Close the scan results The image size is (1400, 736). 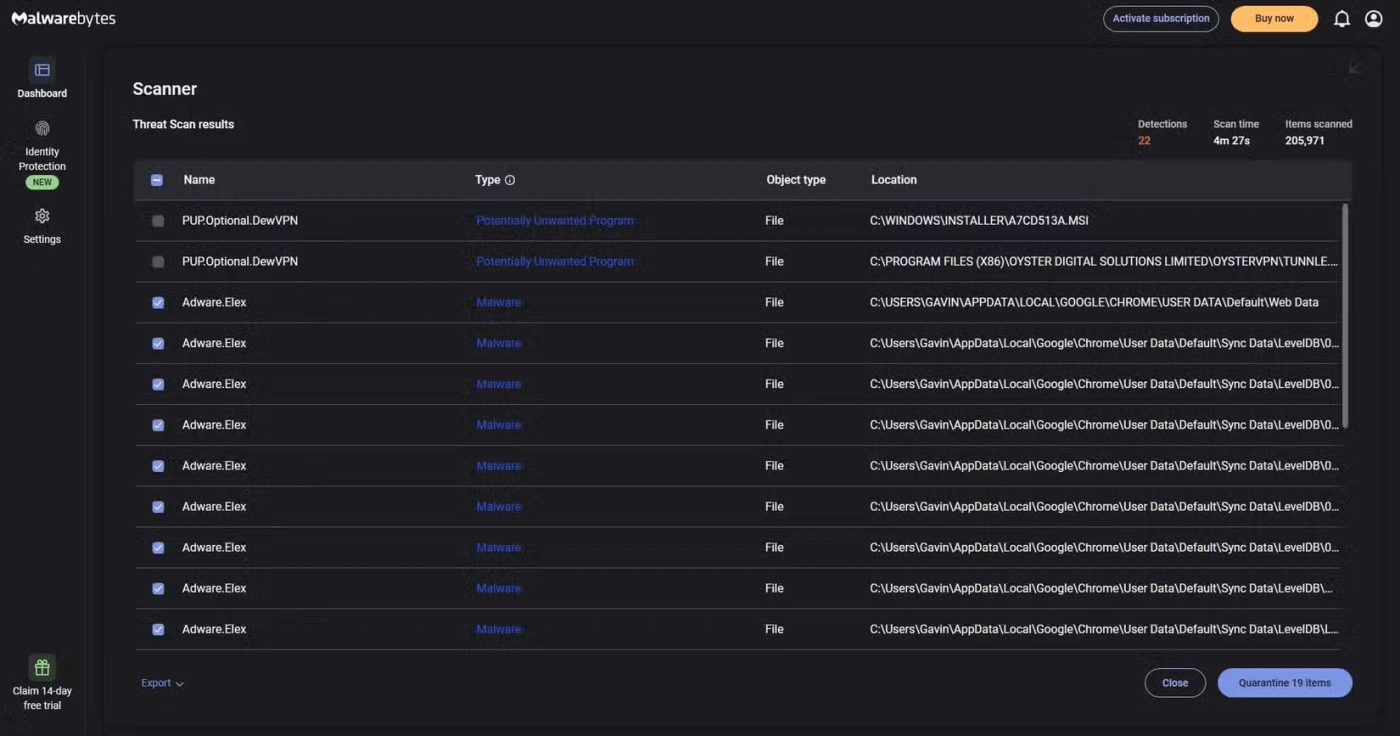(x=1175, y=683)
